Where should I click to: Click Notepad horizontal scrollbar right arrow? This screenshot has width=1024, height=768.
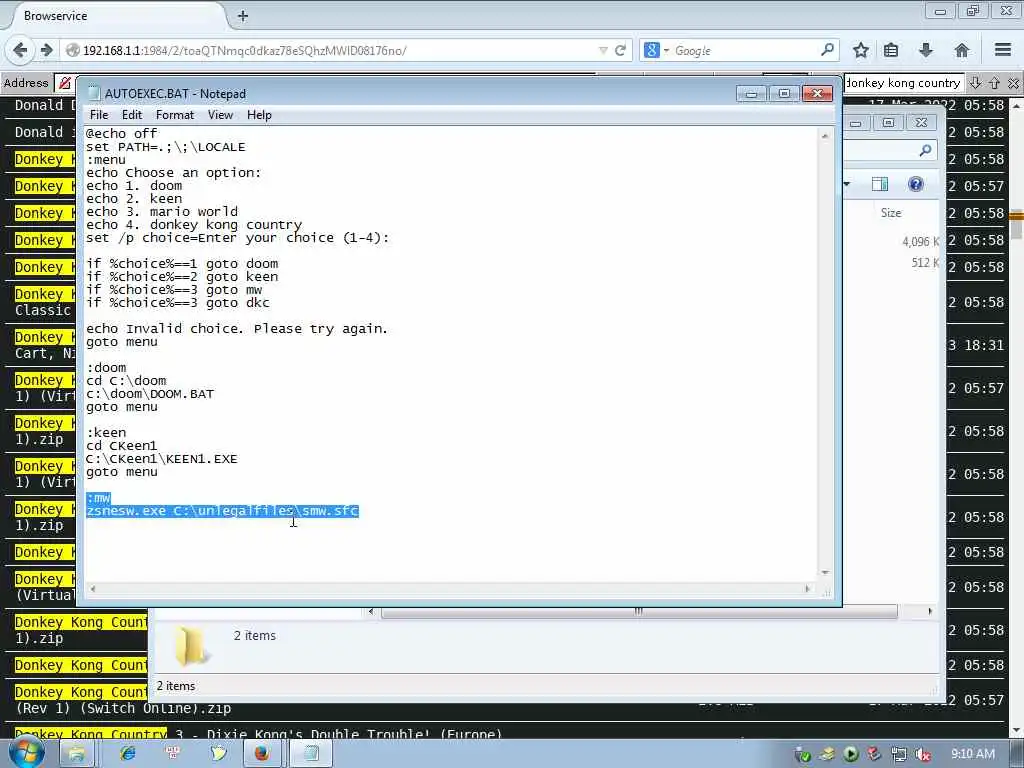pyautogui.click(x=808, y=589)
